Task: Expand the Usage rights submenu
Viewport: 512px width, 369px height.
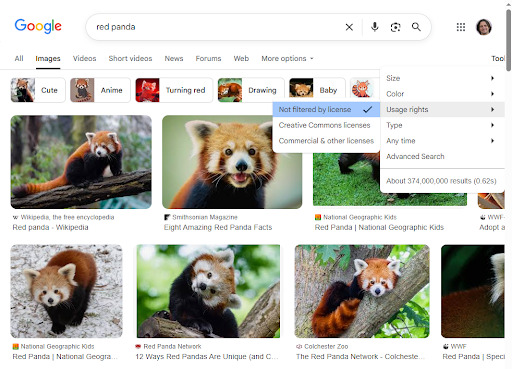Action: click(x=442, y=109)
